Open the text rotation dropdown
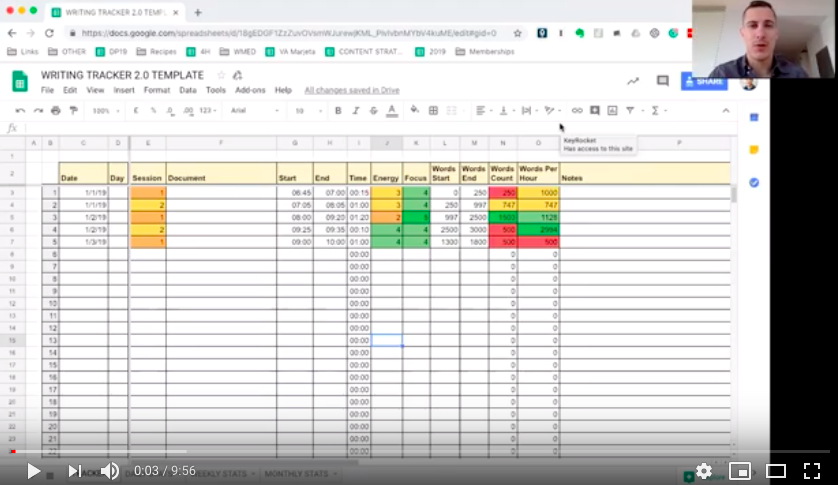This screenshot has width=838, height=485. point(552,111)
